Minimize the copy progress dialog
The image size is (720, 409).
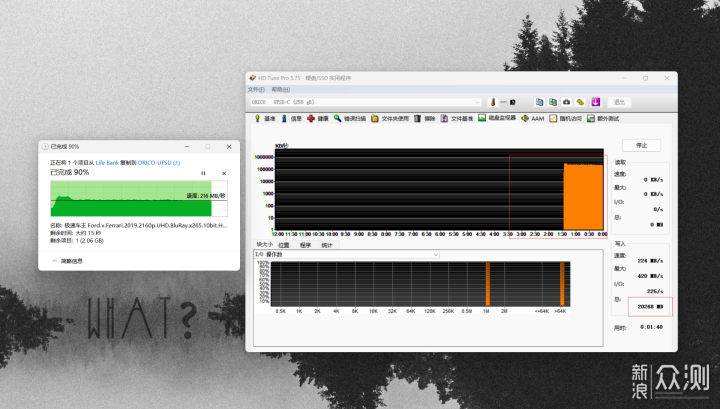[x=187, y=146]
